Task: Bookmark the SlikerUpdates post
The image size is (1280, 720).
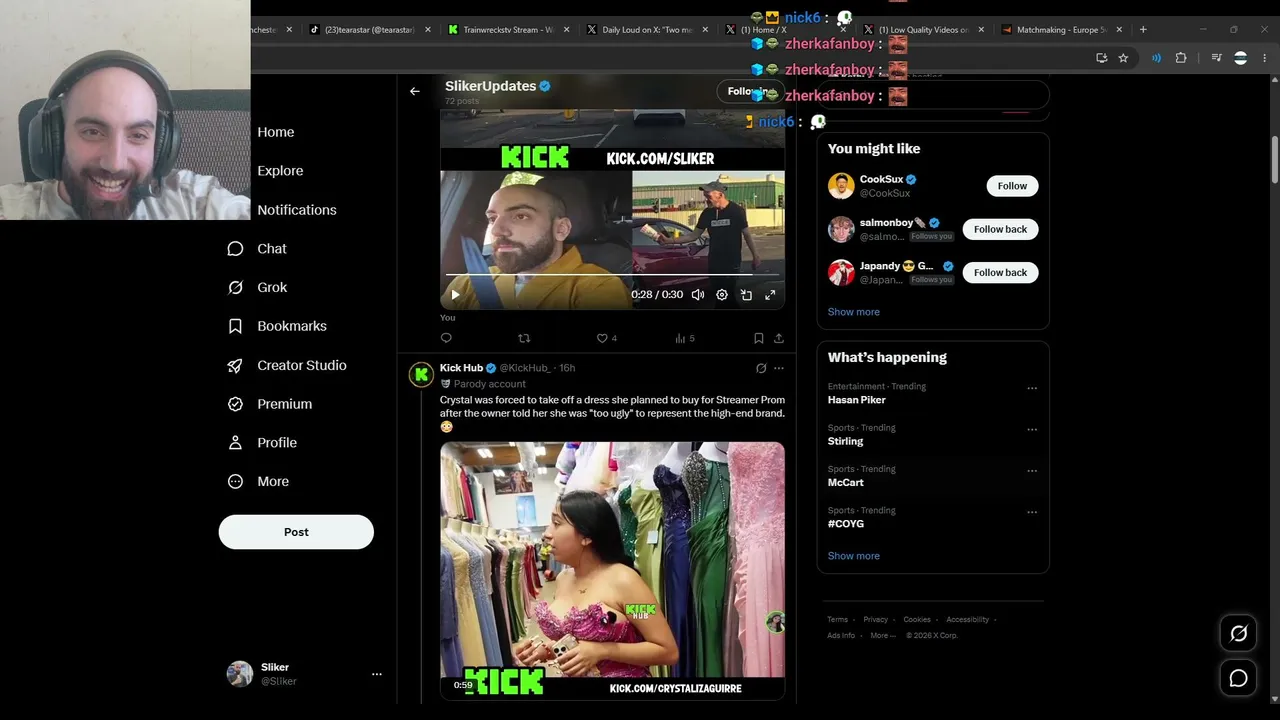Action: 759,338
